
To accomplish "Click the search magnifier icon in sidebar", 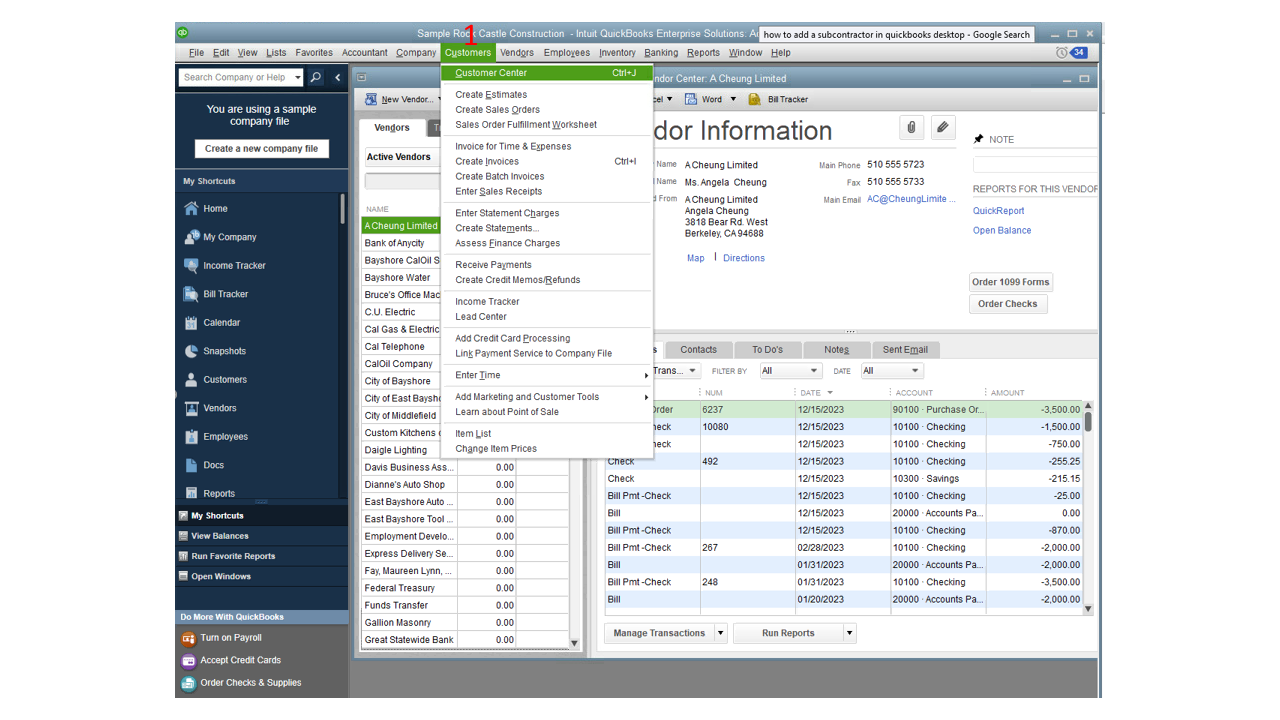I will point(316,77).
